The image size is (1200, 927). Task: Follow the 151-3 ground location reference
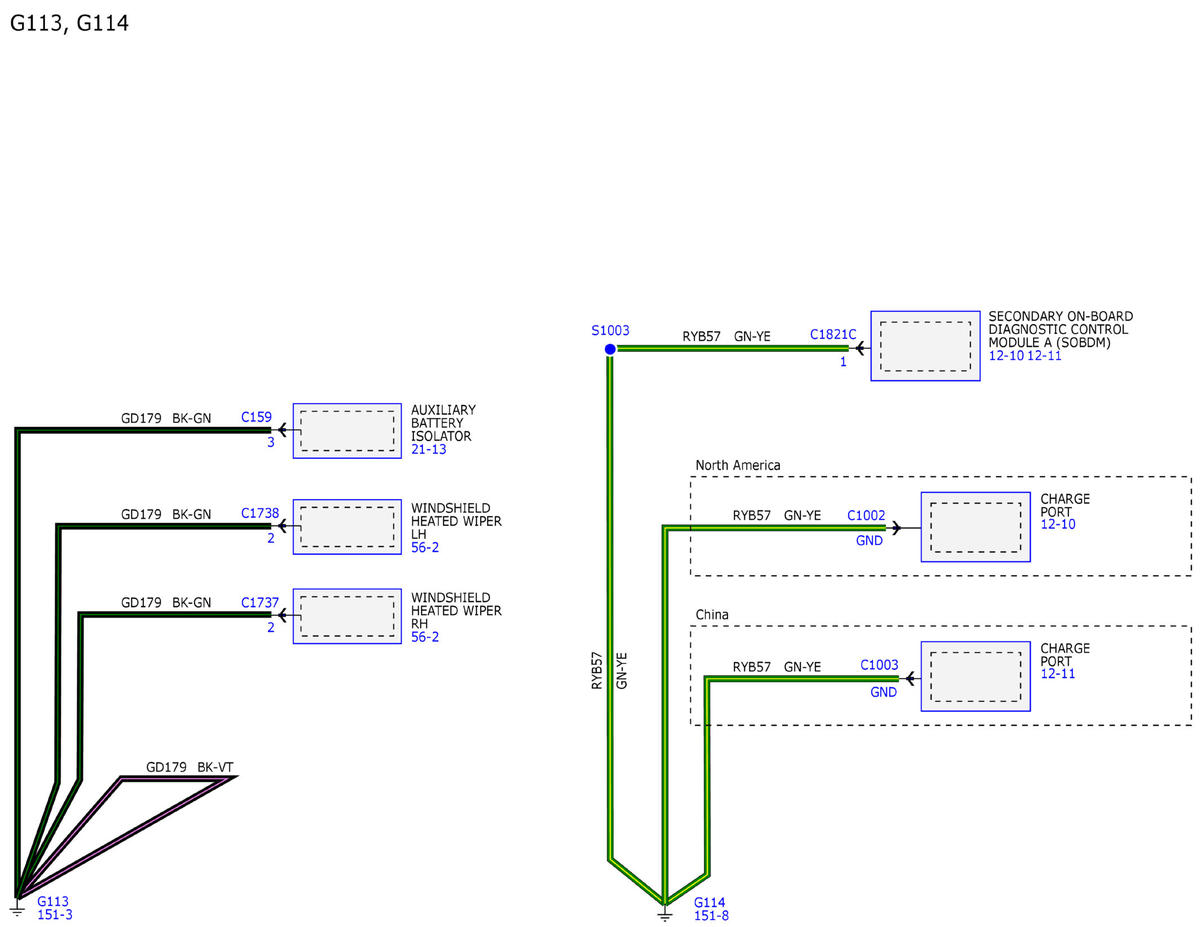[x=54, y=915]
